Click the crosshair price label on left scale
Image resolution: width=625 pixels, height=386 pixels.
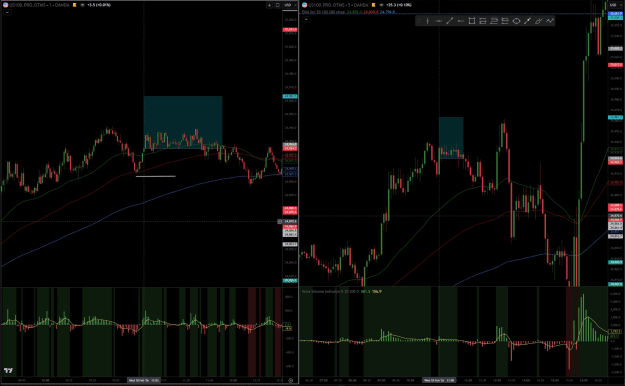290,221
